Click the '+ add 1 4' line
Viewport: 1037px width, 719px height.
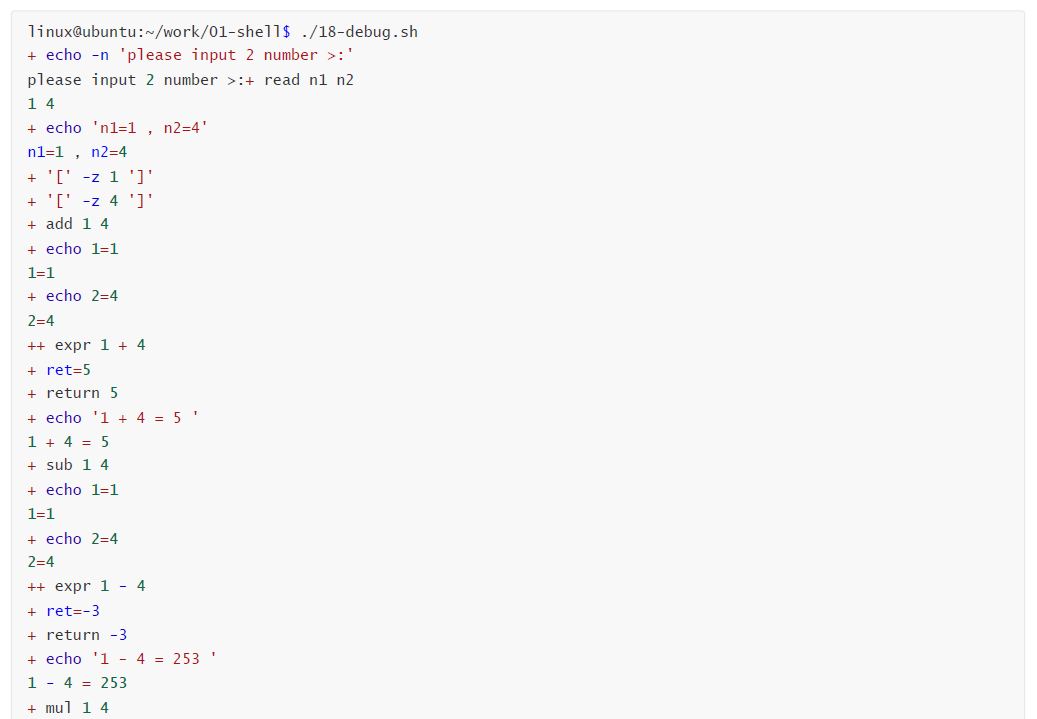68,224
